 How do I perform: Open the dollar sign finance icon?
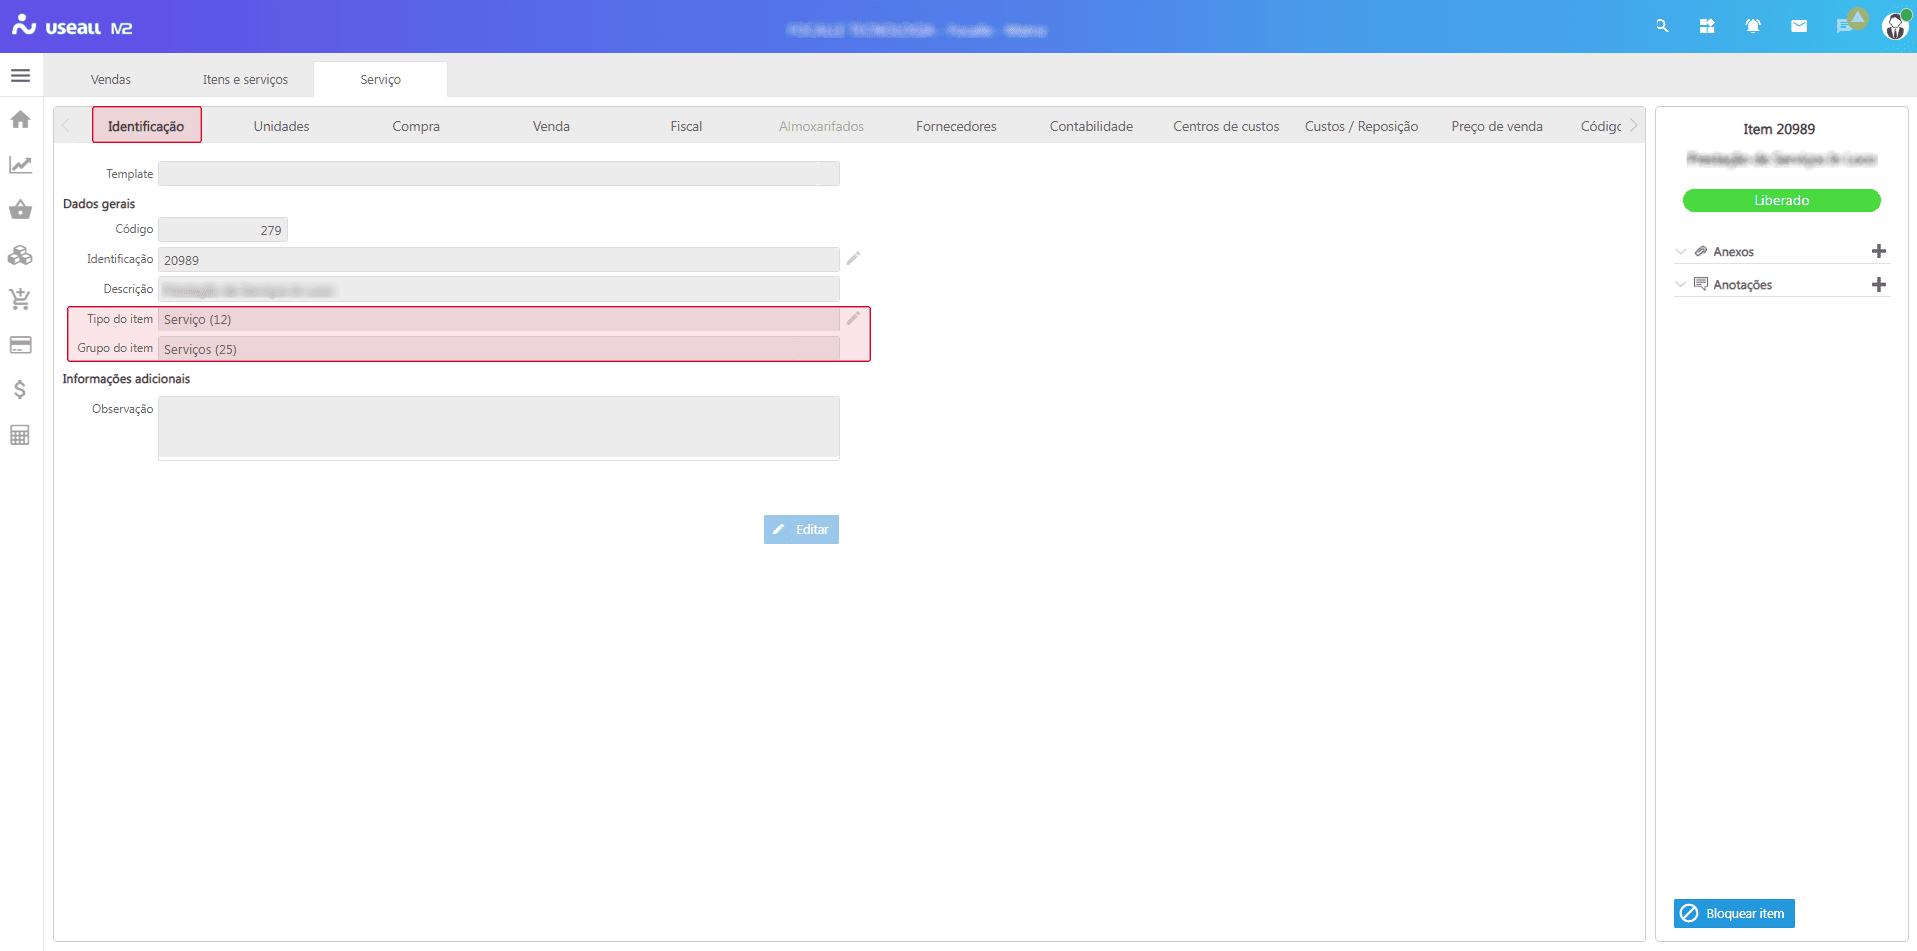pyautogui.click(x=20, y=390)
